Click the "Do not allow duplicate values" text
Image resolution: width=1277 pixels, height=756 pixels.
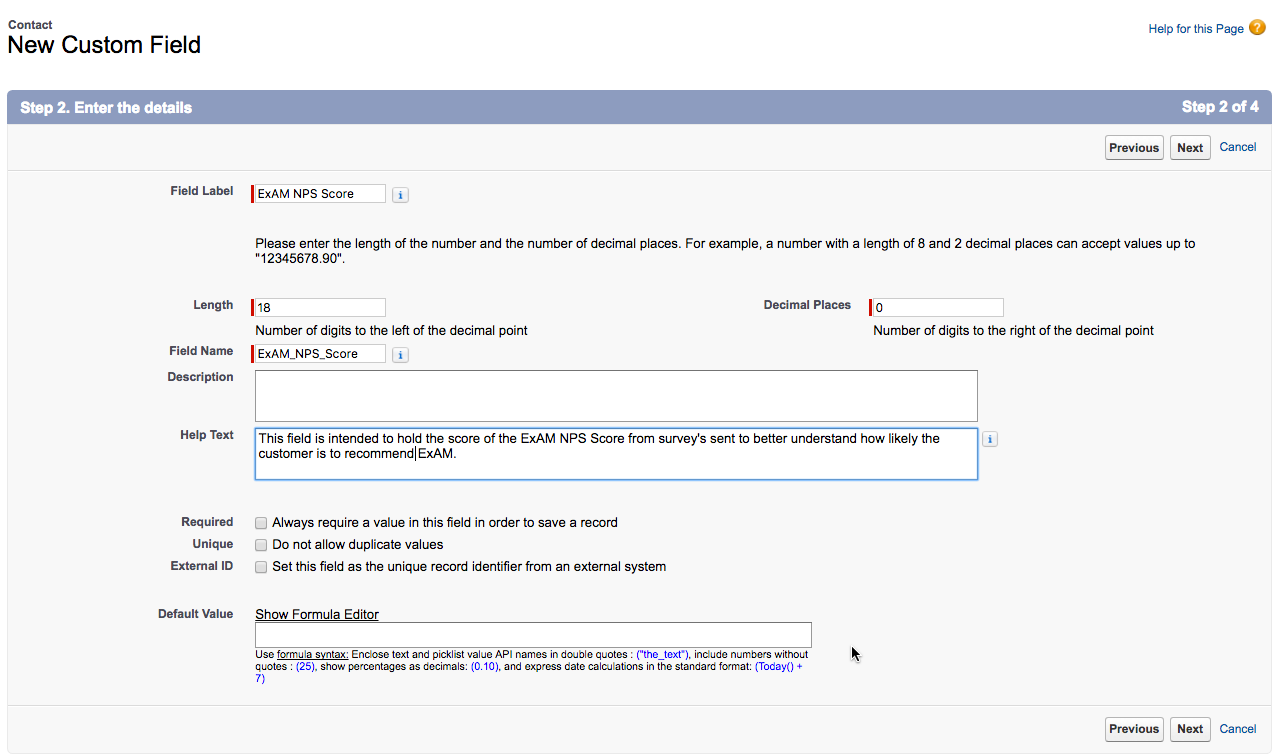[x=358, y=545]
